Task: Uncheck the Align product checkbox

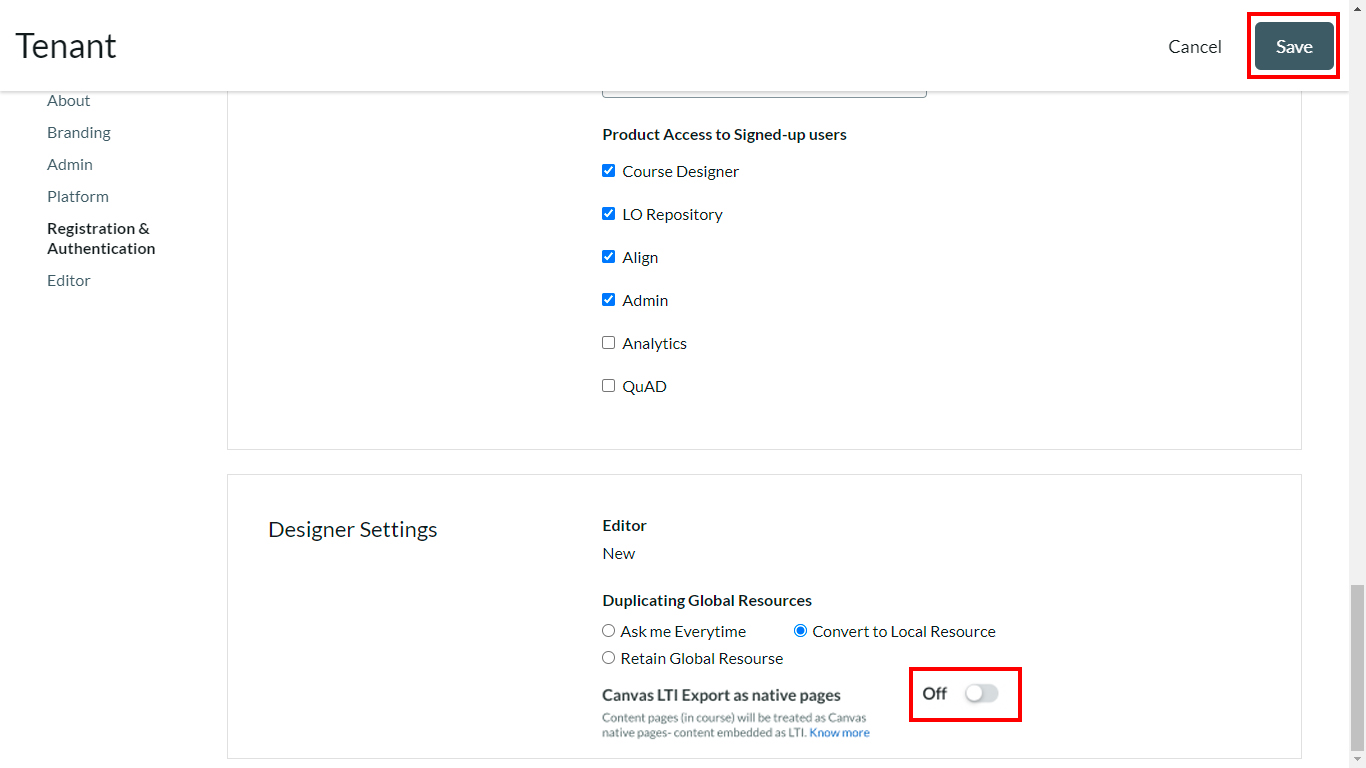Action: coord(608,257)
